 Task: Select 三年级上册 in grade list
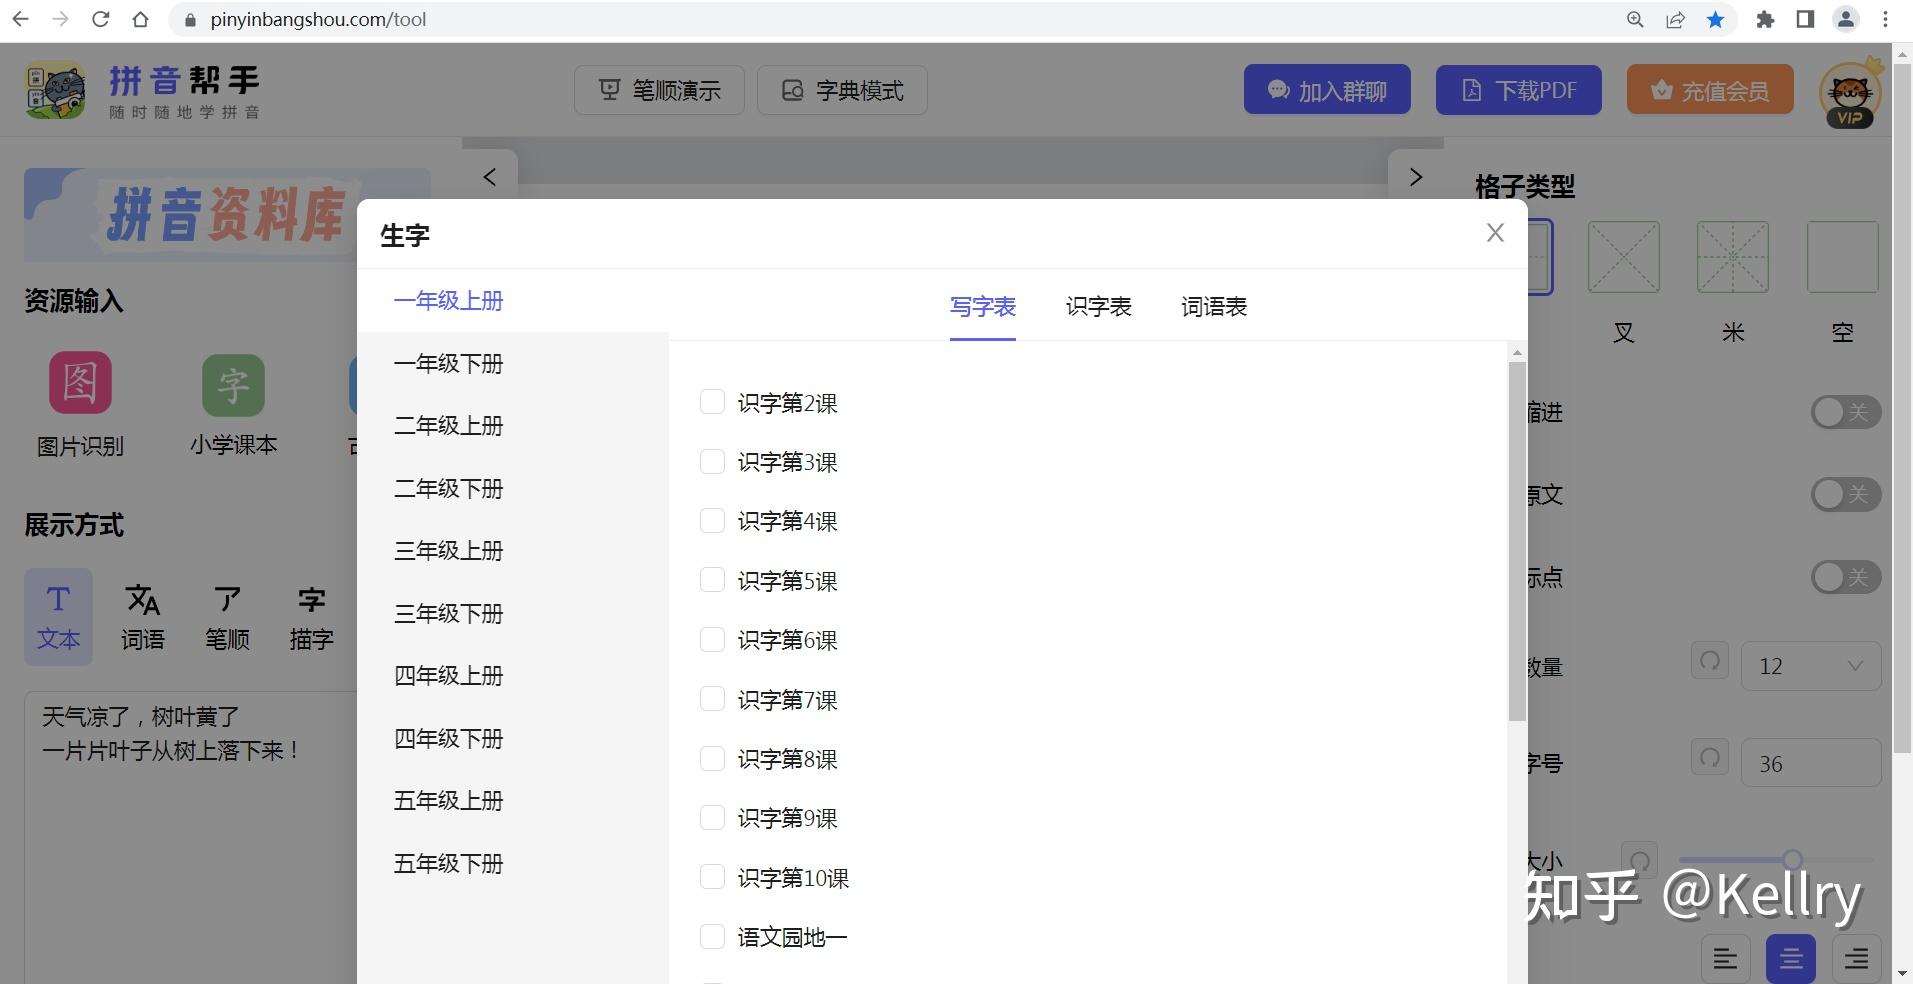click(513, 551)
